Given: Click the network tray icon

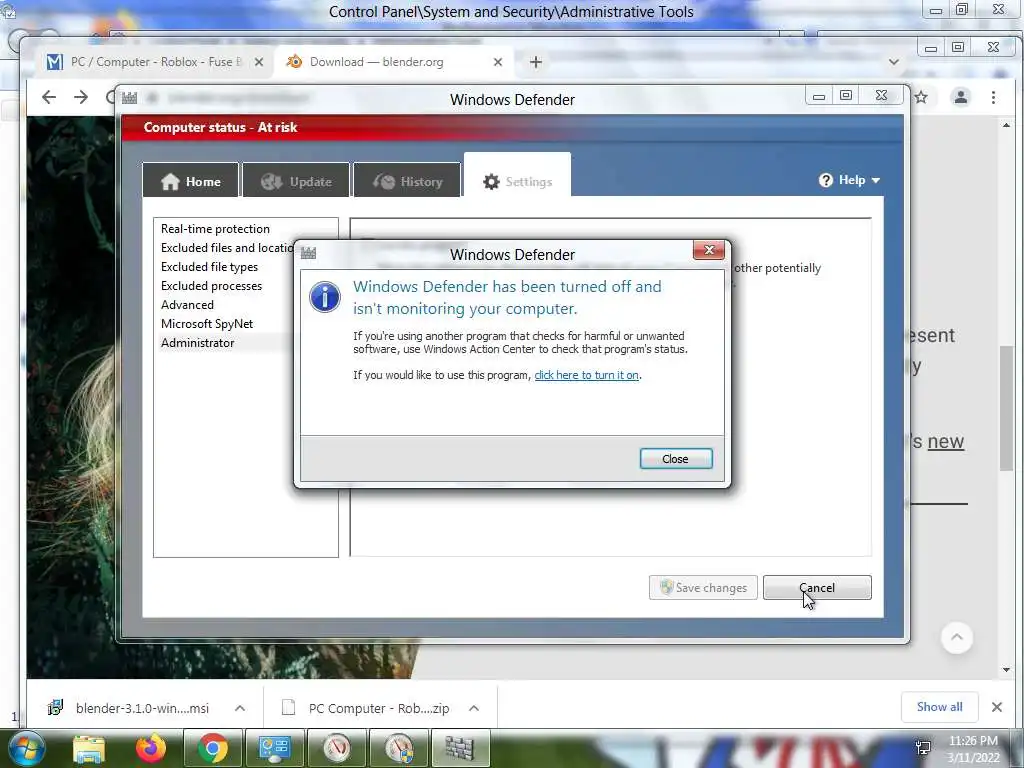Looking at the screenshot, I should coord(923,748).
